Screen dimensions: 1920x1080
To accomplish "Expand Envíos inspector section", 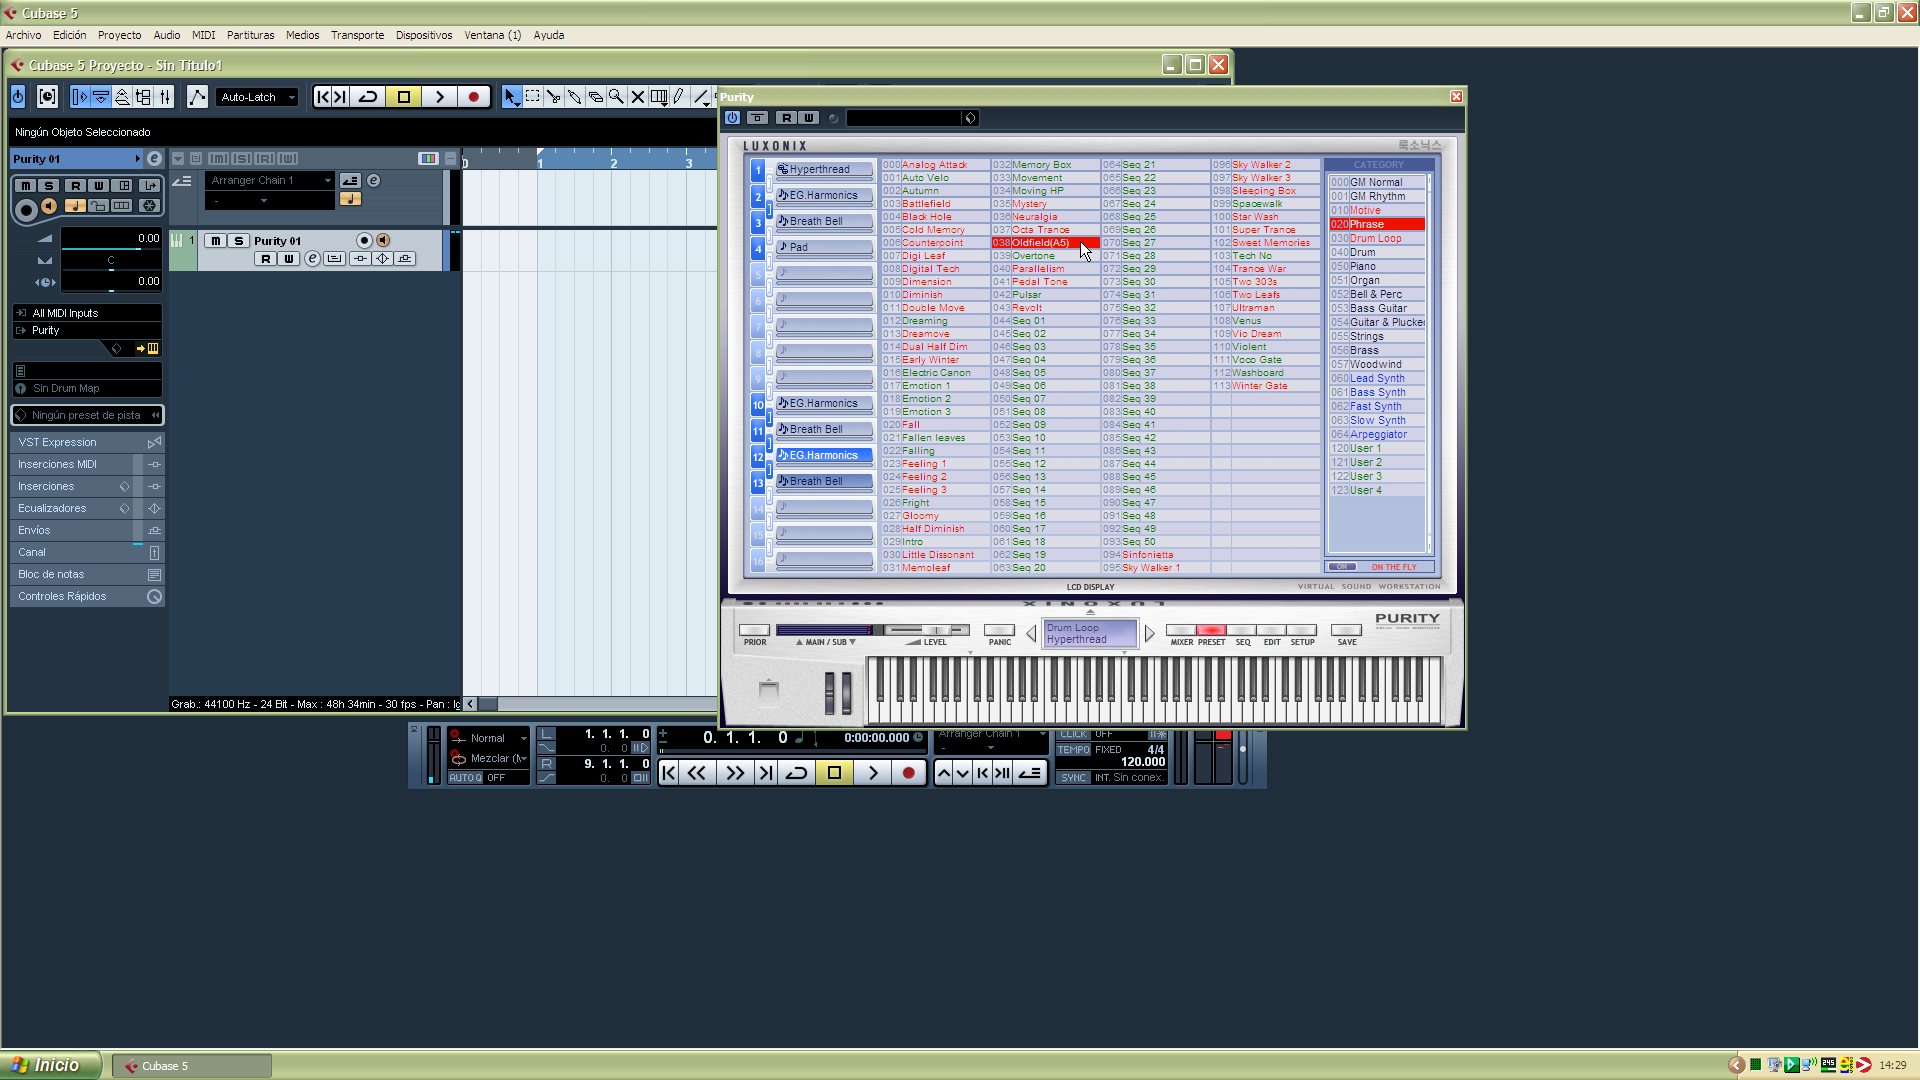I will coord(87,530).
